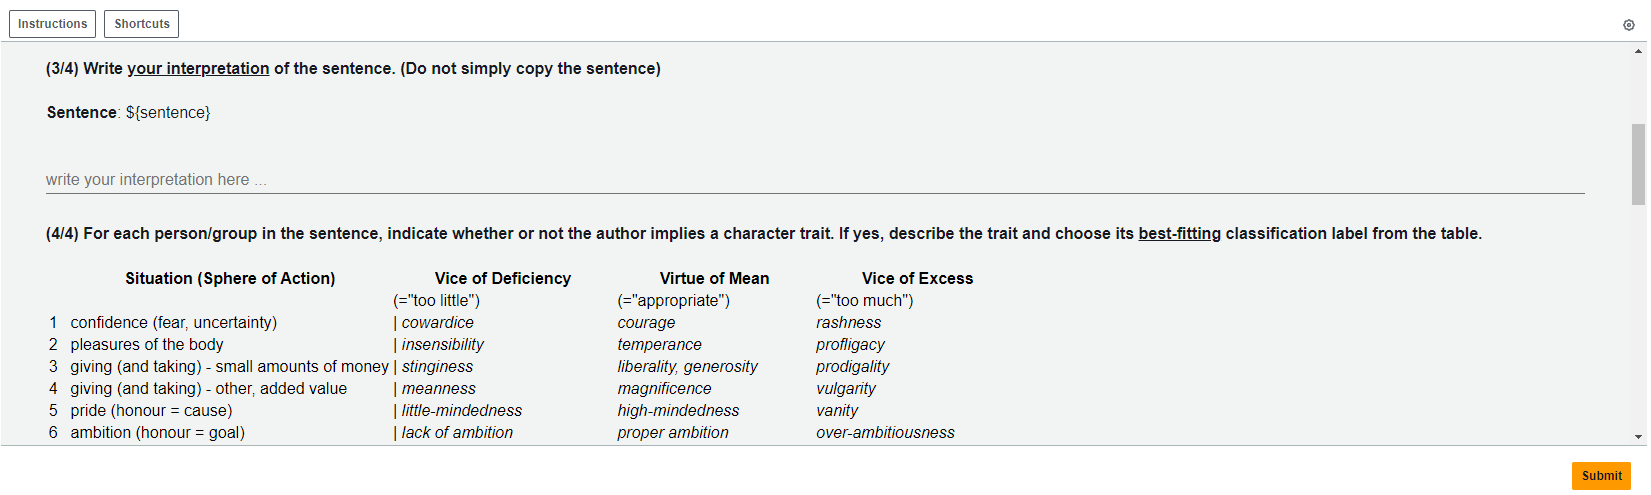Click the underlined 'best-fitting' text
The height and width of the screenshot is (495, 1651).
(x=1179, y=233)
